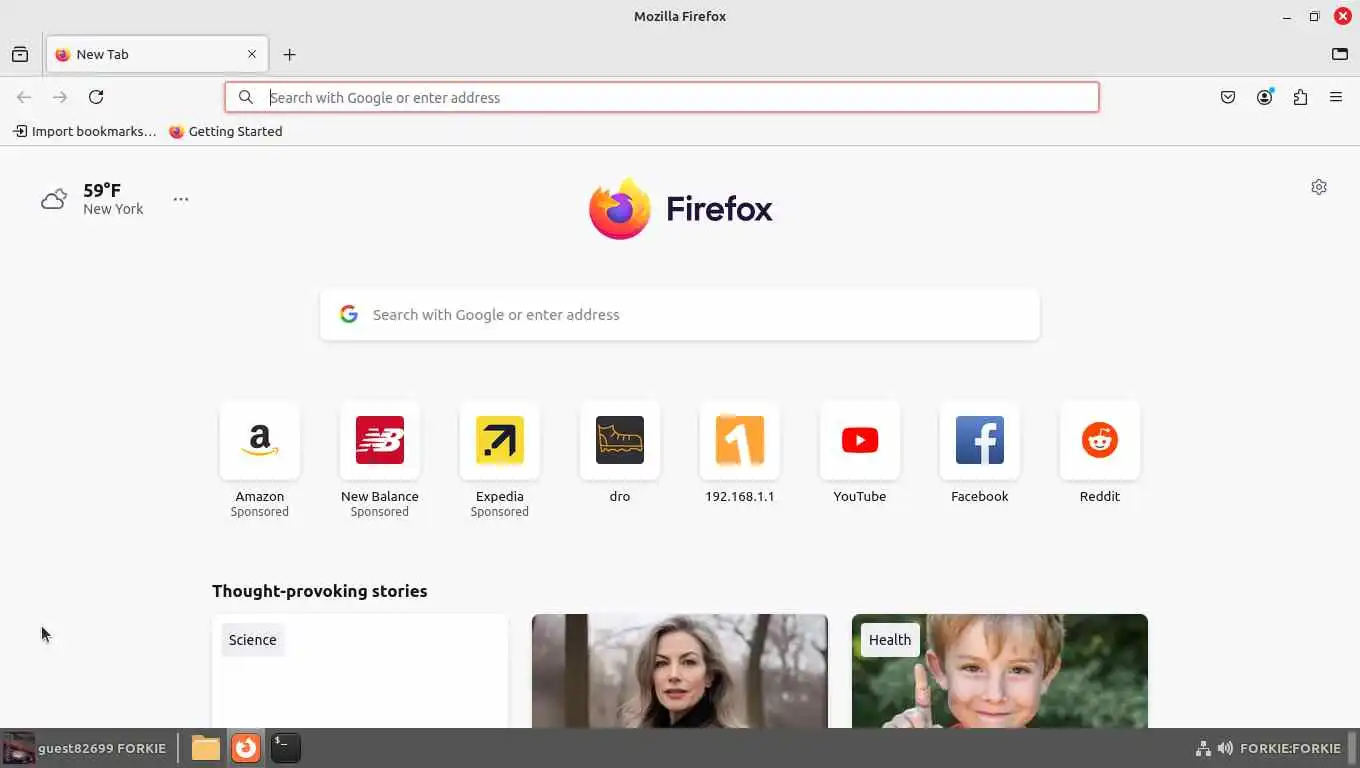Focus the URL address bar
The height and width of the screenshot is (768, 1360).
click(x=662, y=97)
